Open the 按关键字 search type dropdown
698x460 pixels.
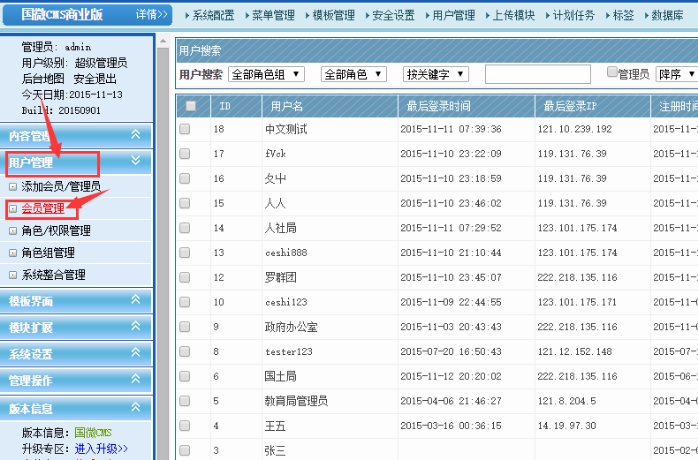436,75
